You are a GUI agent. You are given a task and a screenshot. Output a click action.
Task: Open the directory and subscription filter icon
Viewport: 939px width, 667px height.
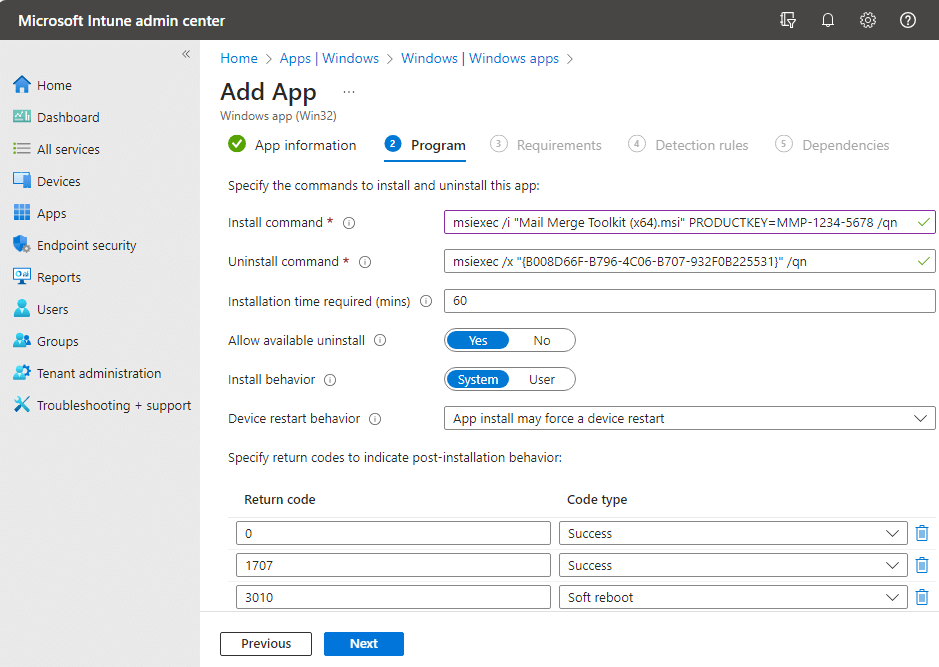point(788,20)
